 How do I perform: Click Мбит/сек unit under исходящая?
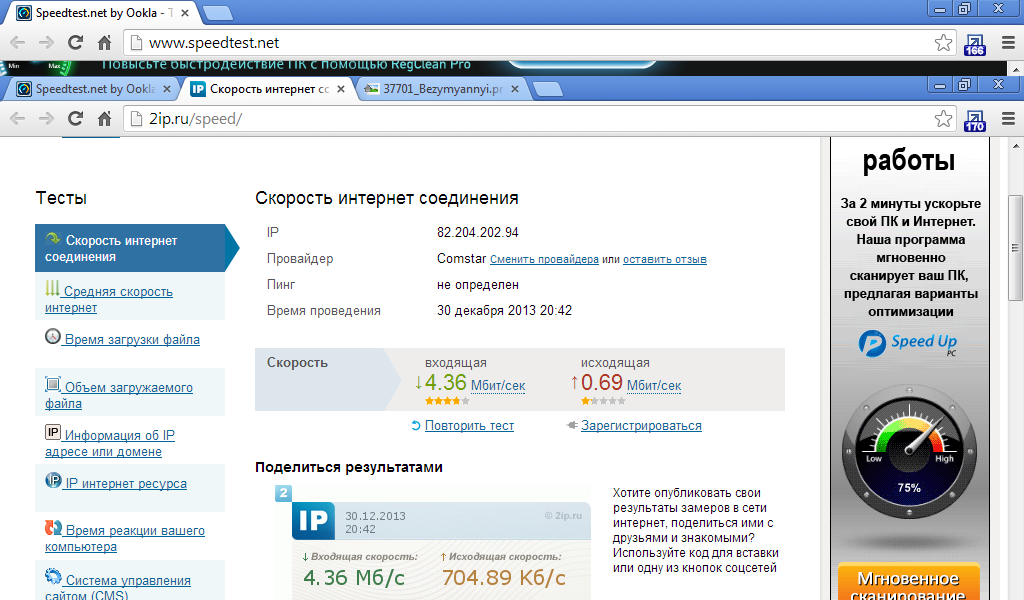654,386
